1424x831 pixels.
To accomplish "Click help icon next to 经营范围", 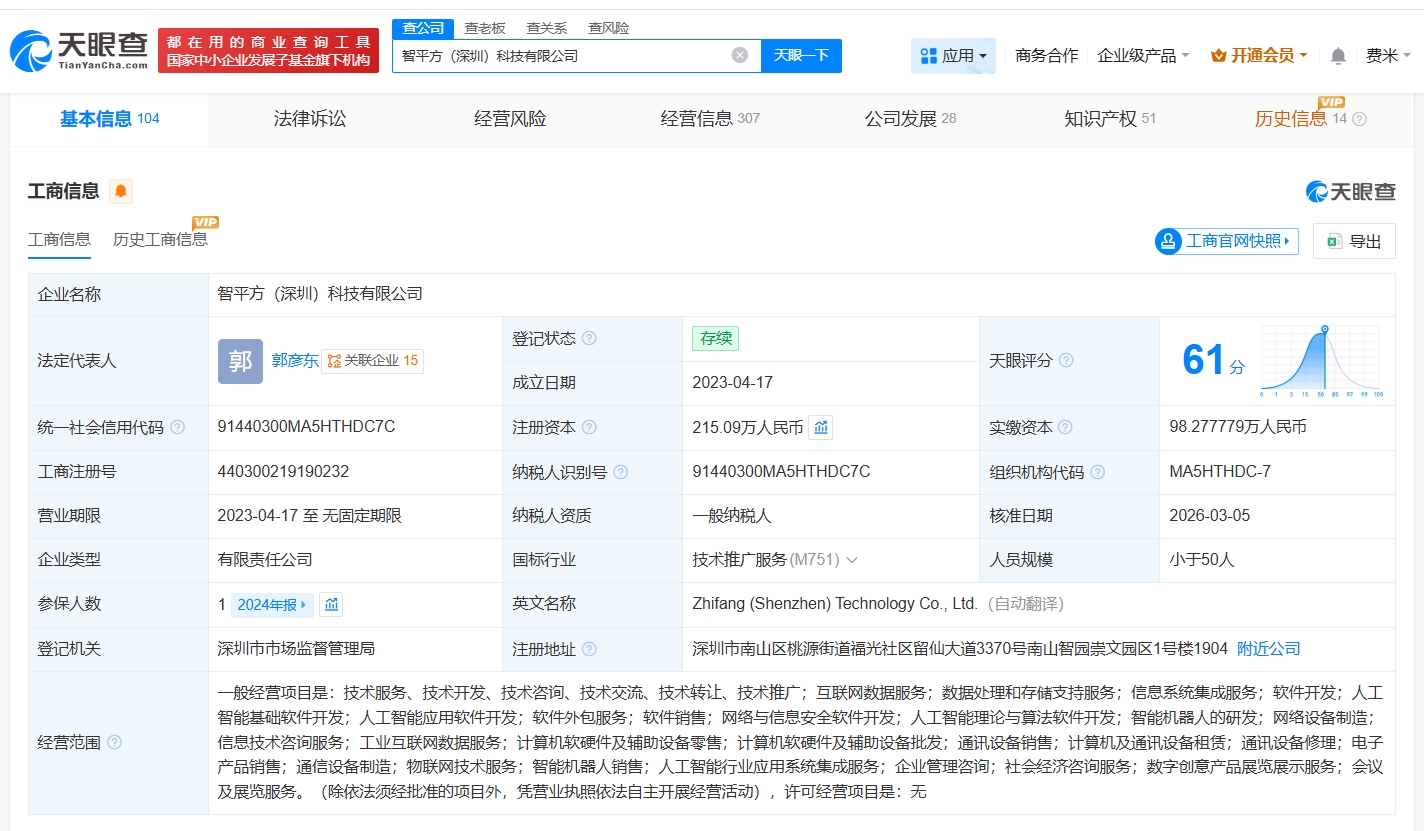I will tap(115, 742).
